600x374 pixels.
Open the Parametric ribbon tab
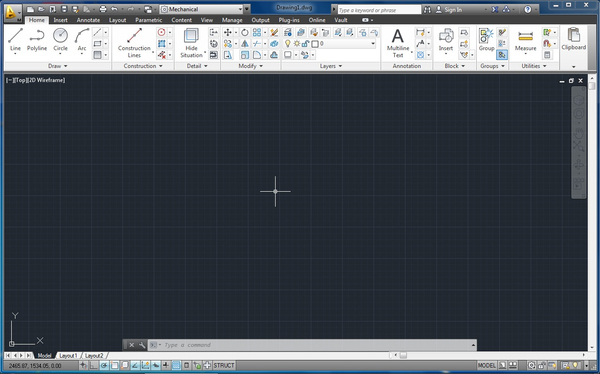[x=148, y=20]
